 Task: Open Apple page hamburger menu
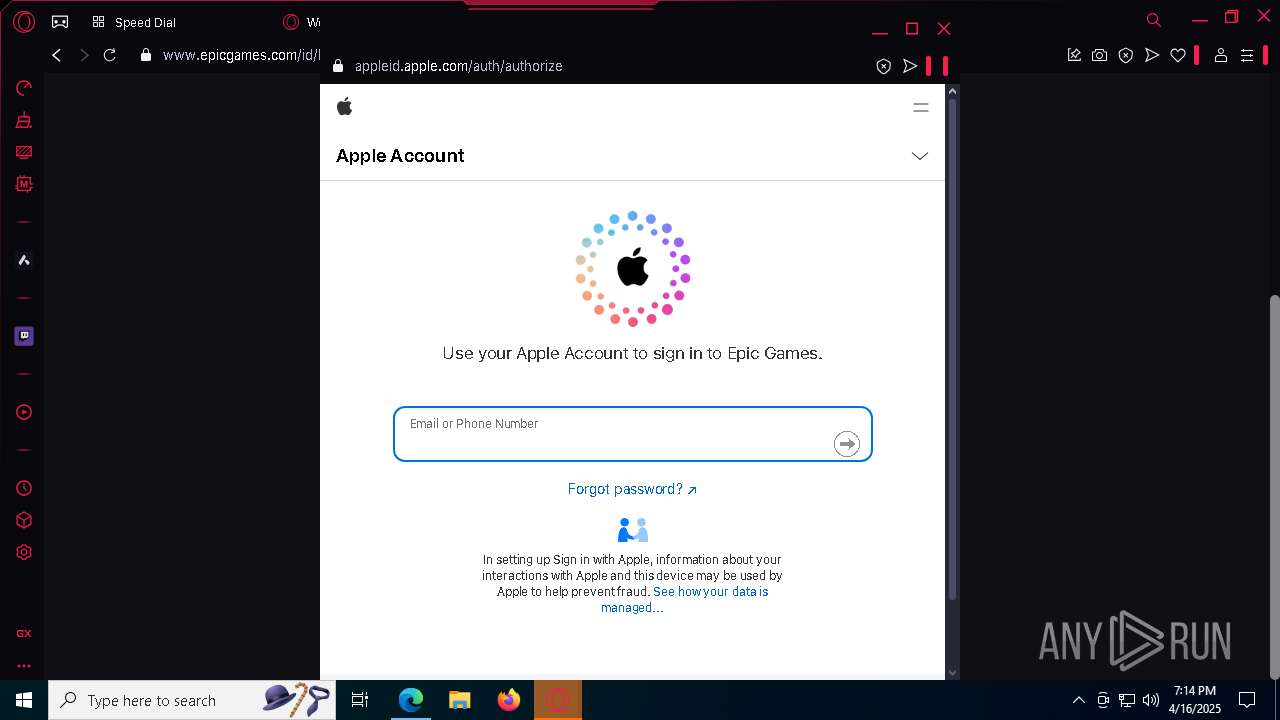point(921,107)
